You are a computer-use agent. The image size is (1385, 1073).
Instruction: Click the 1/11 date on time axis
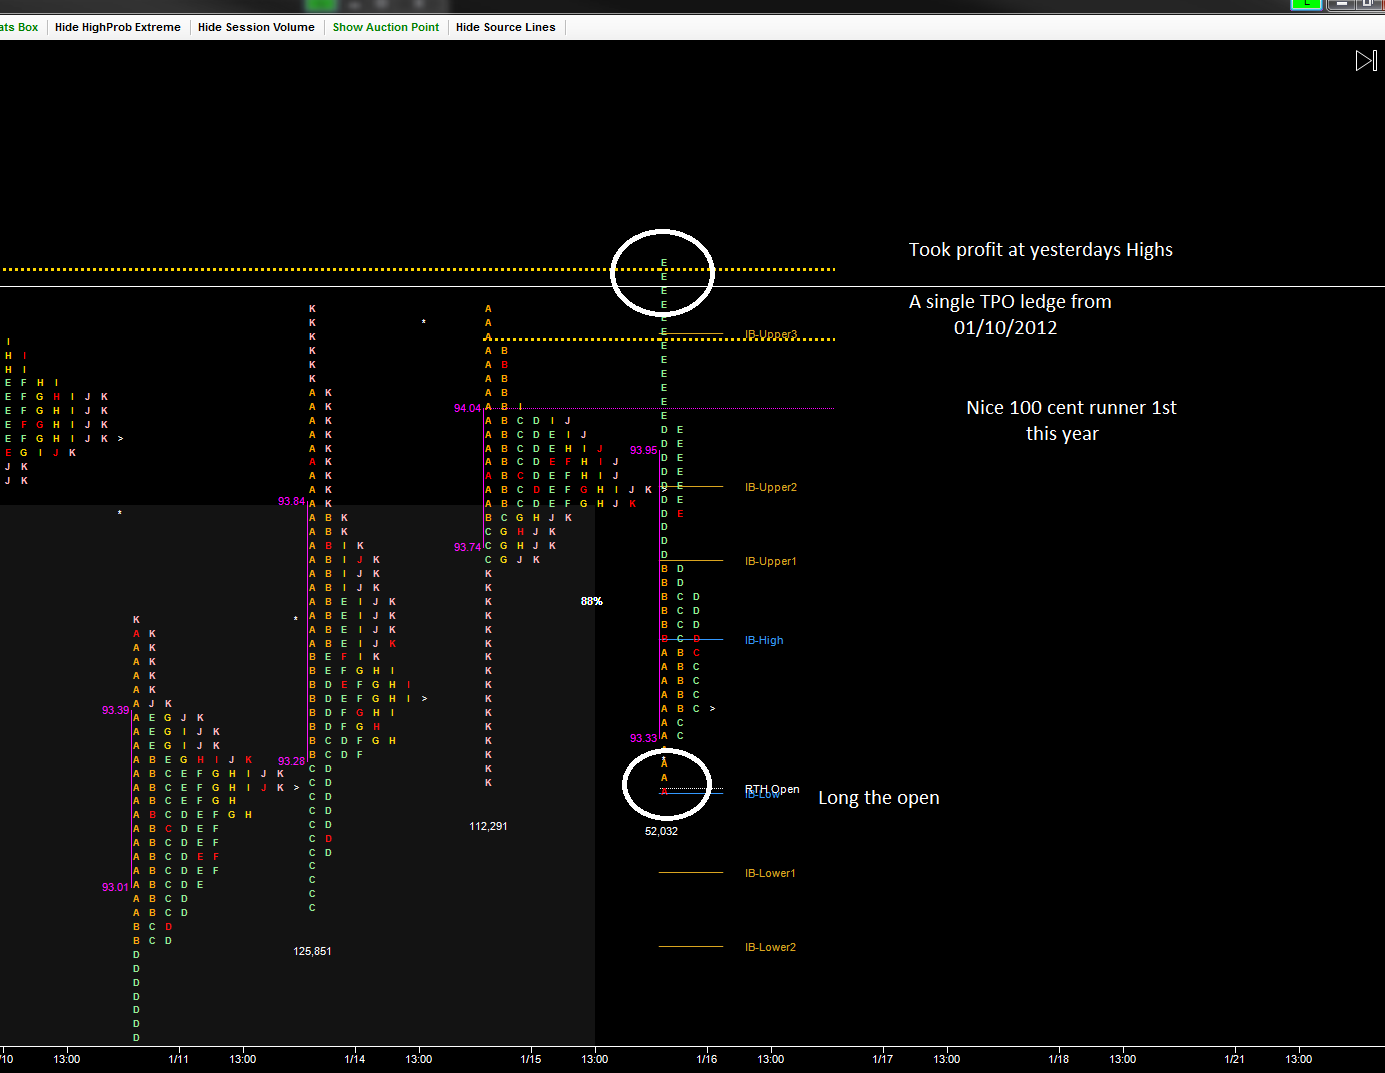[179, 1059]
